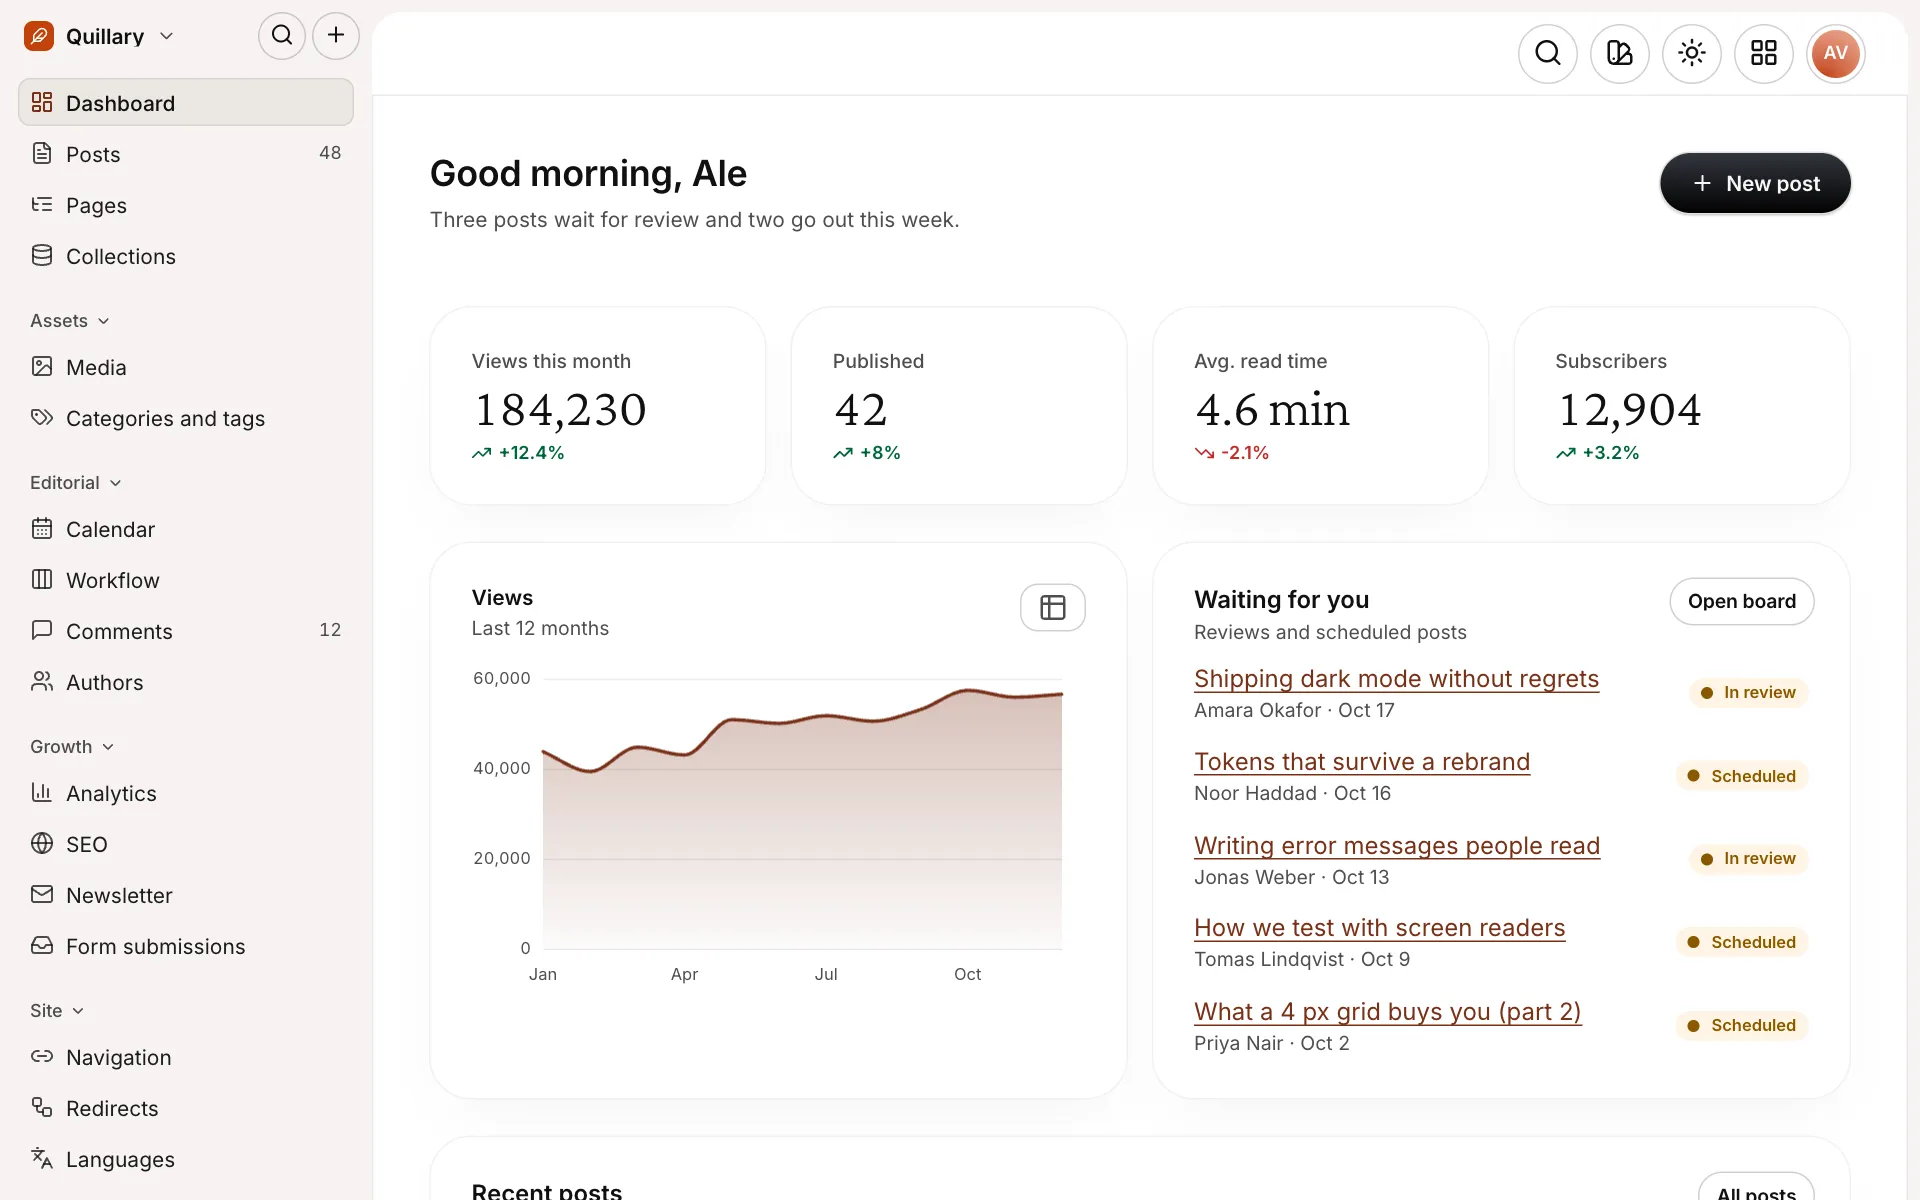Click the Subscribers stat card
Screen dimensions: 1920x1200
(1682, 406)
